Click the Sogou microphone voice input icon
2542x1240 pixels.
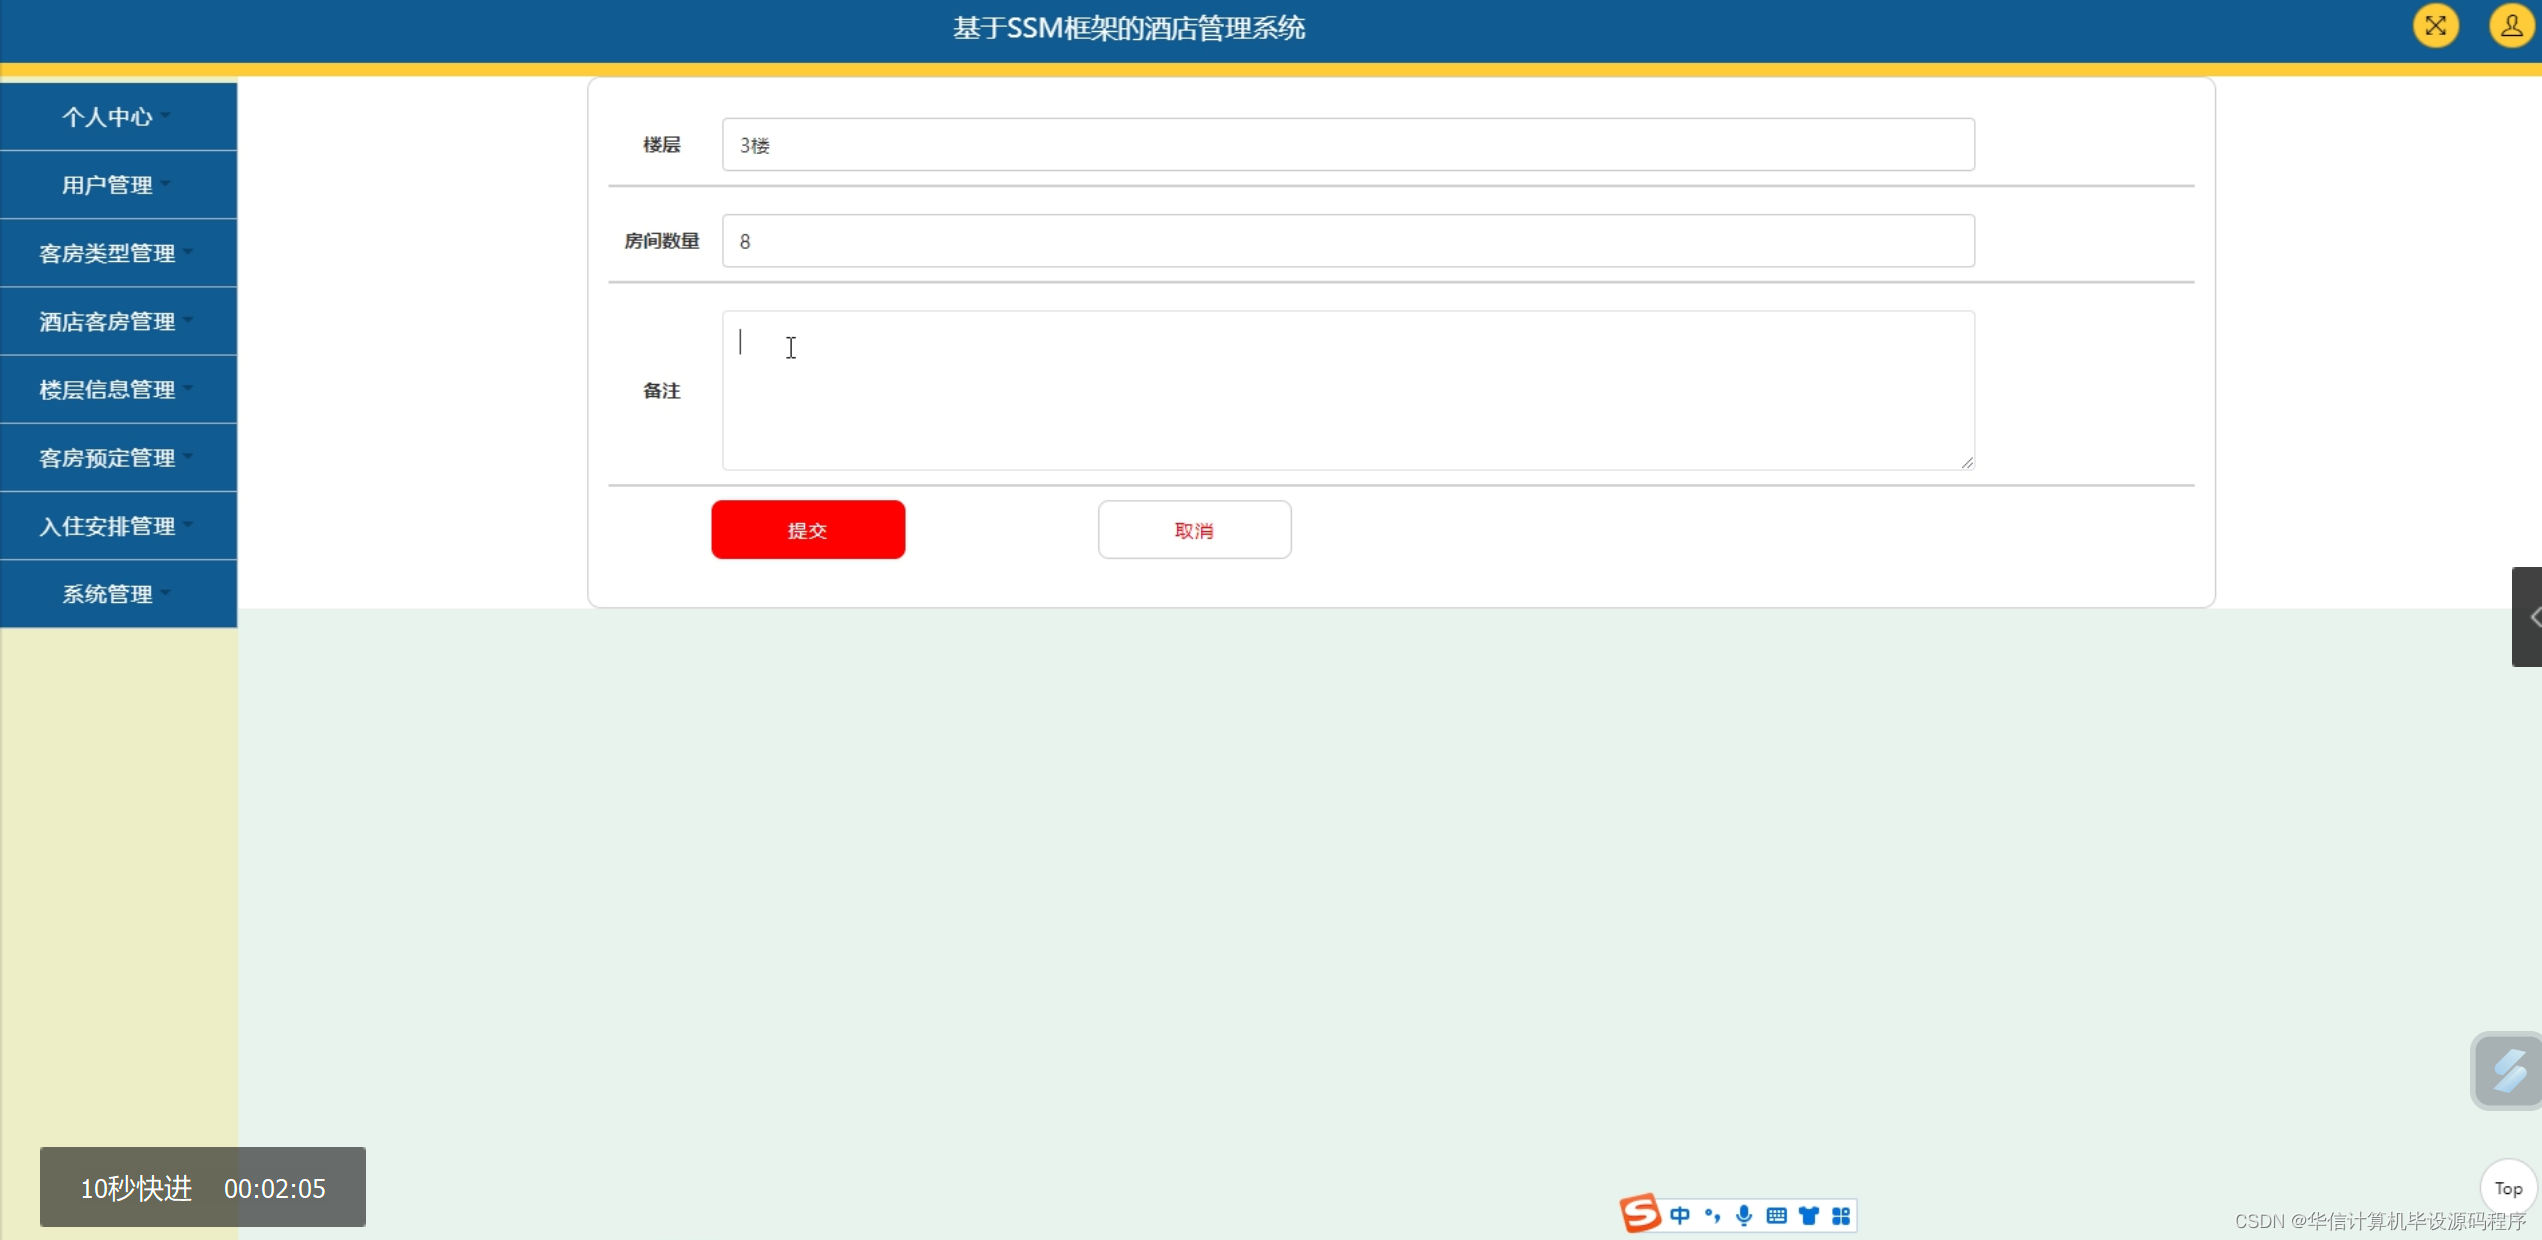pos(1744,1215)
